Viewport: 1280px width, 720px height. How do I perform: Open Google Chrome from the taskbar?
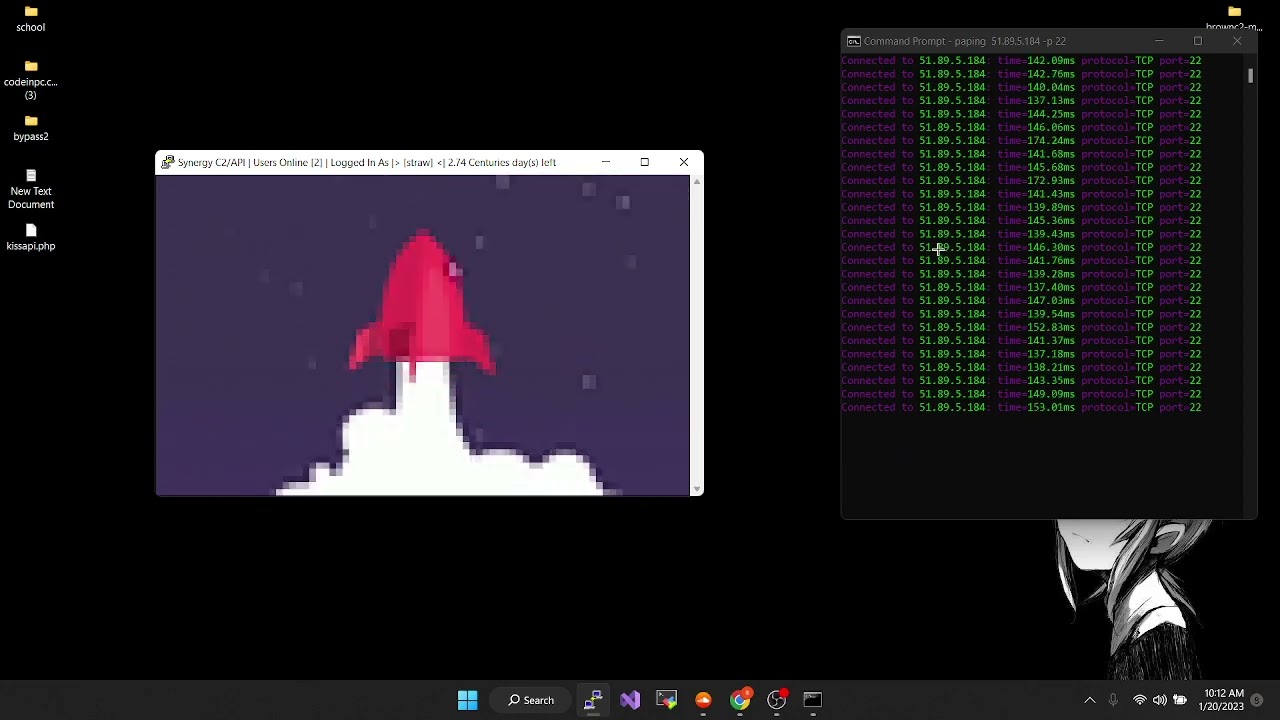click(x=740, y=700)
